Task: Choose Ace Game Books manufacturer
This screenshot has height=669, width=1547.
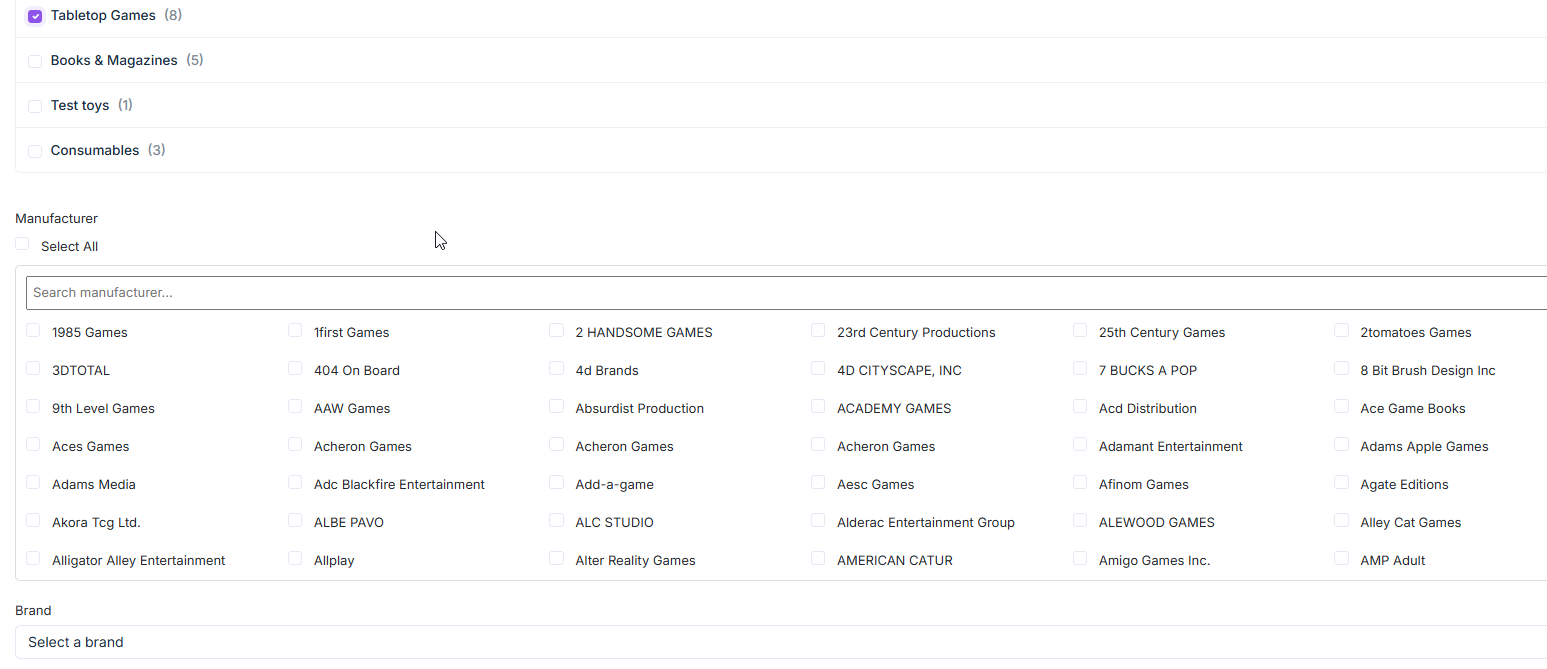Action: tap(1342, 407)
